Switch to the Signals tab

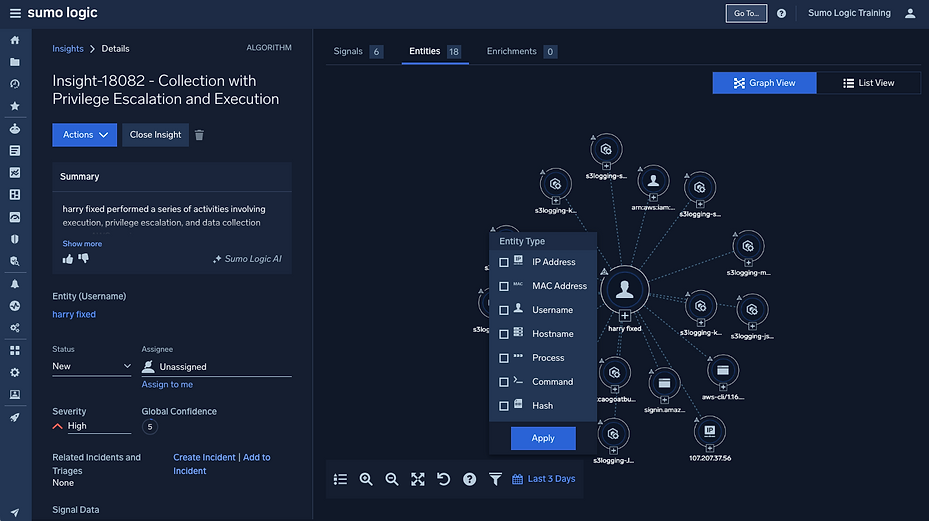[x=358, y=52]
